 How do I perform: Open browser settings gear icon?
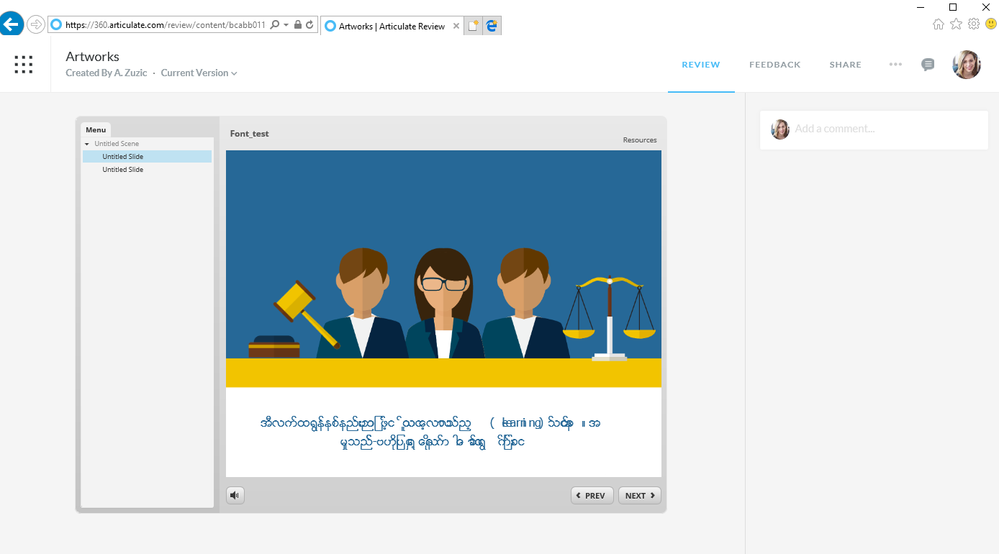pos(973,24)
